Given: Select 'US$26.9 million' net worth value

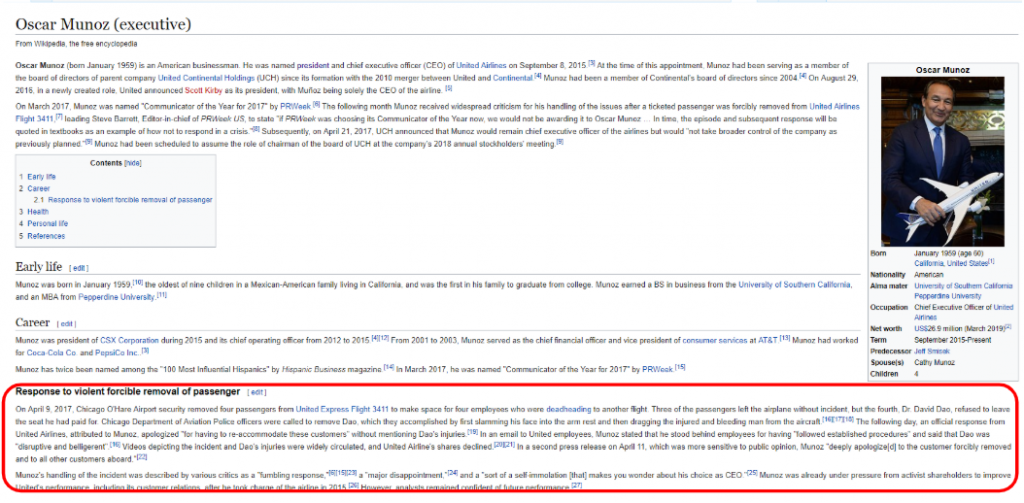Looking at the screenshot, I should coord(940,329).
